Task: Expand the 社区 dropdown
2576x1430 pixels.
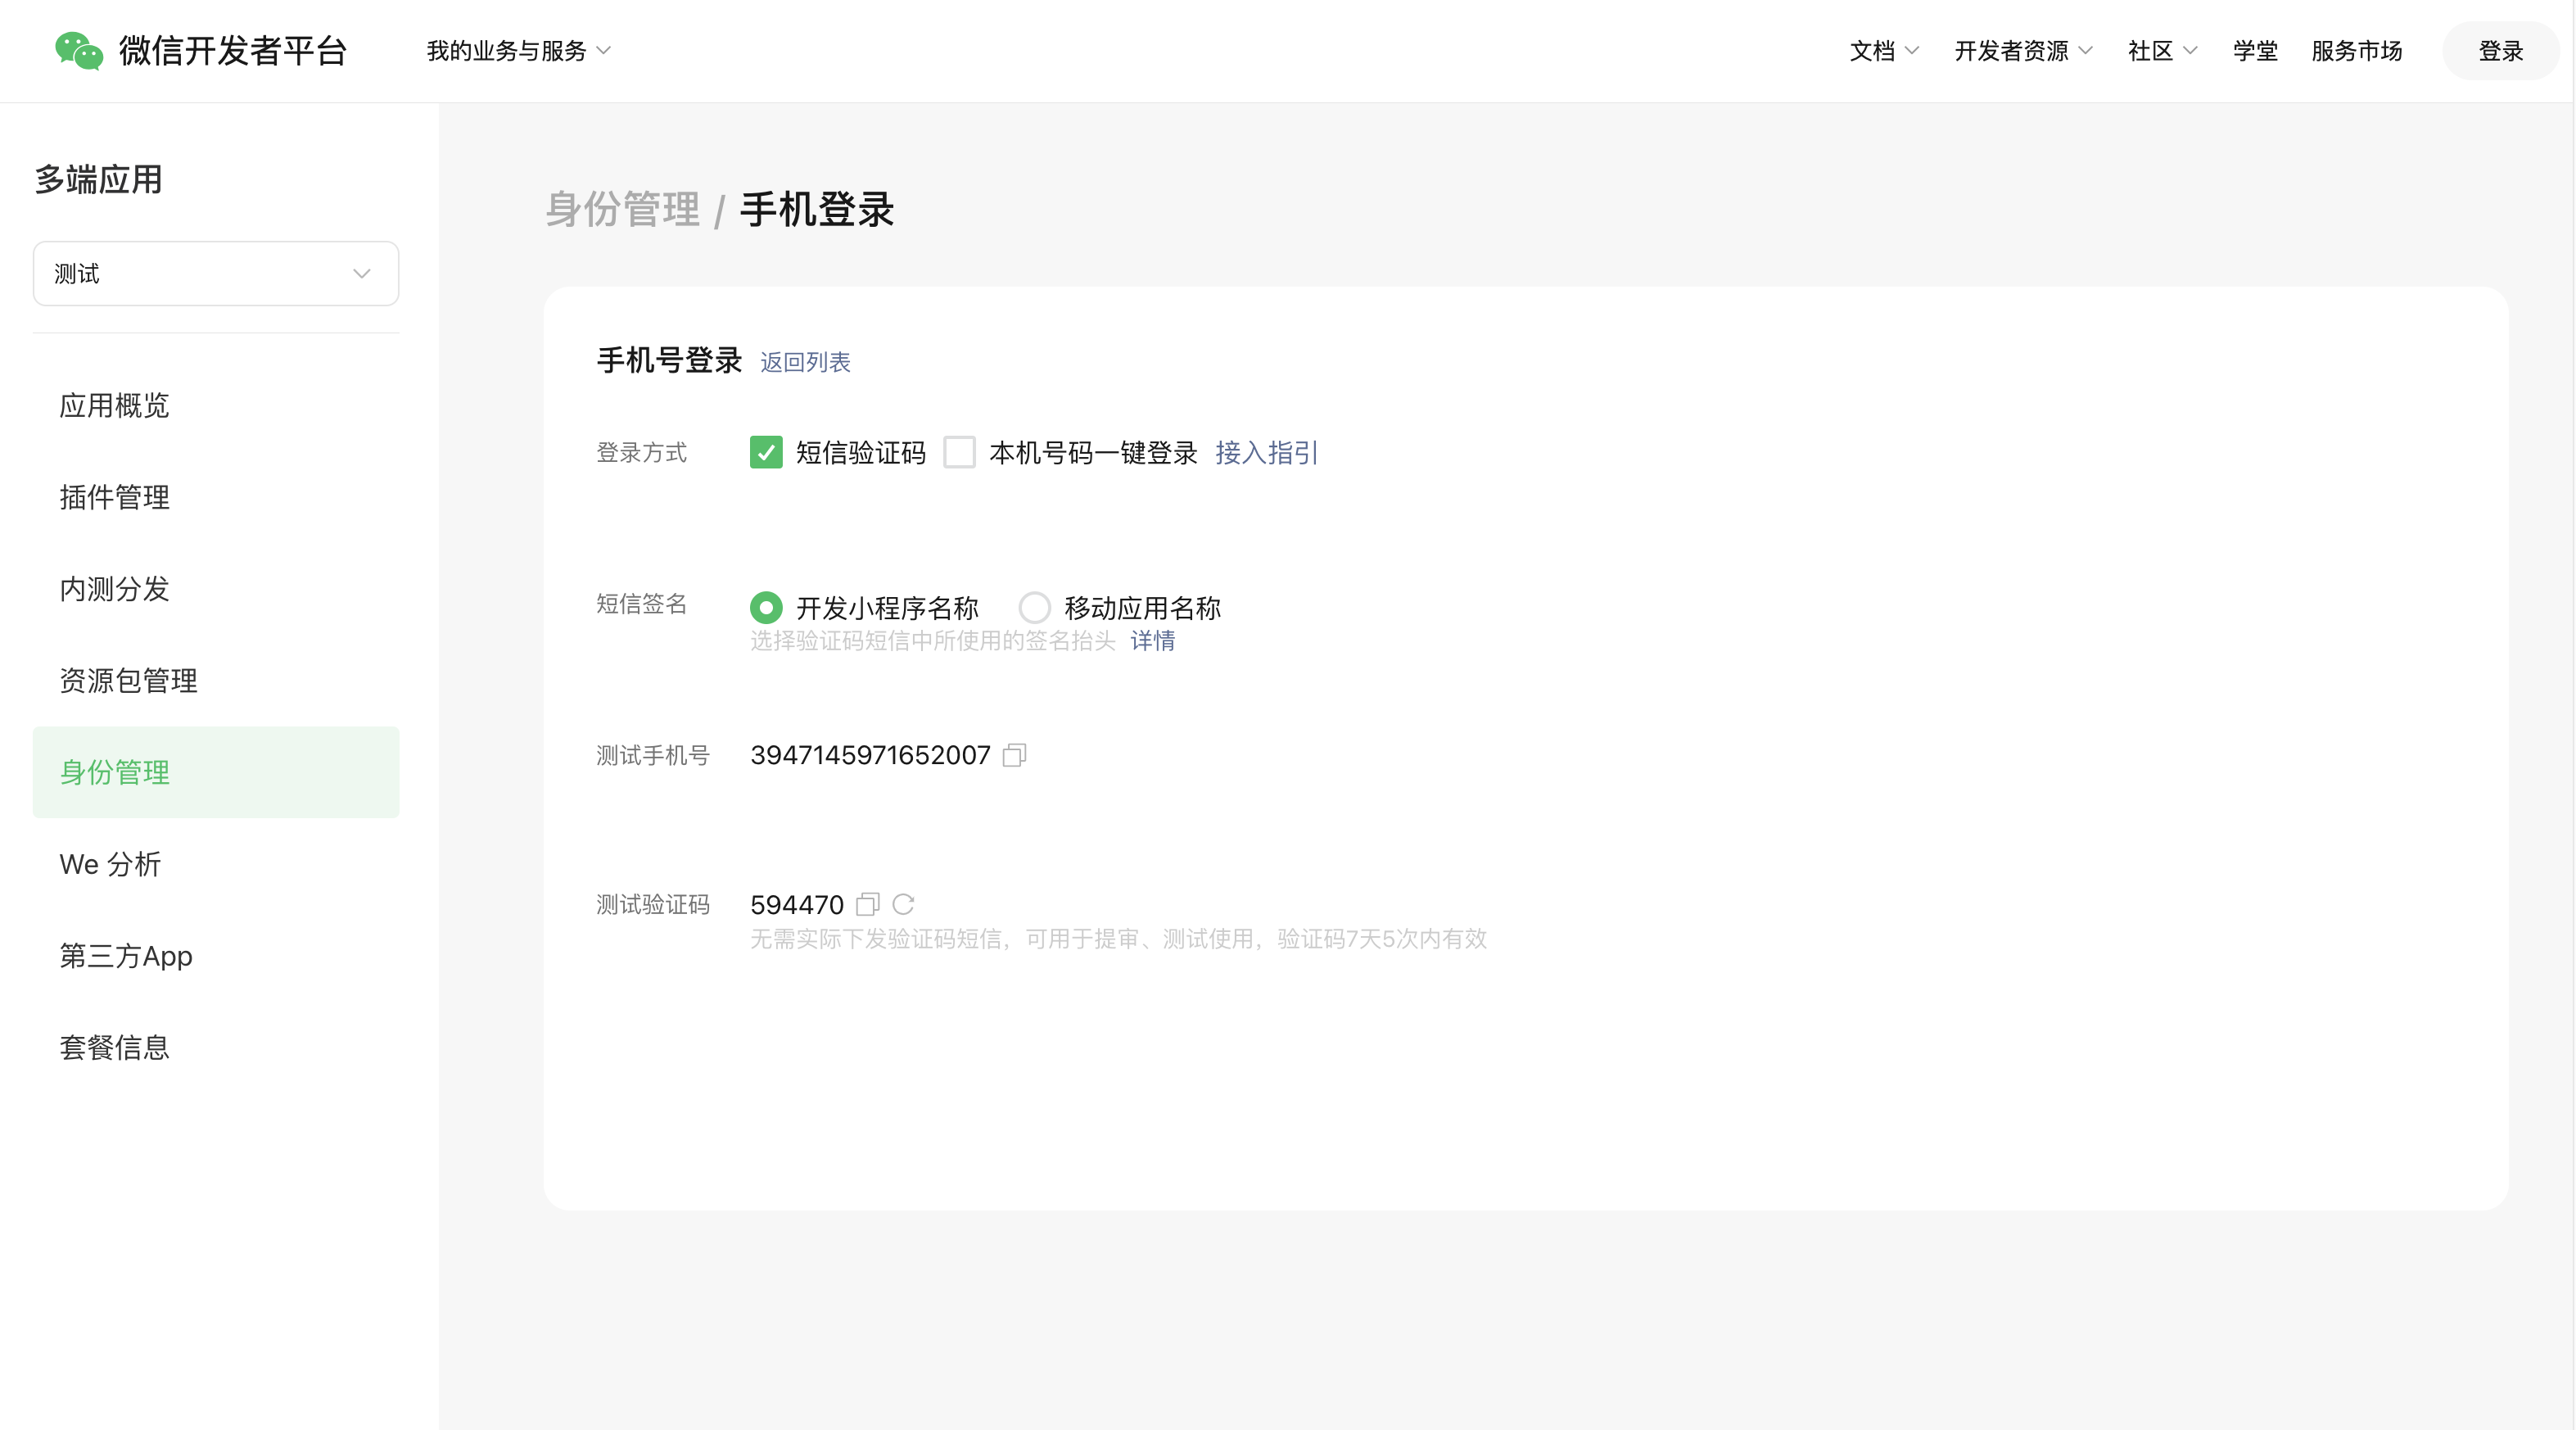Action: pyautogui.click(x=2162, y=51)
